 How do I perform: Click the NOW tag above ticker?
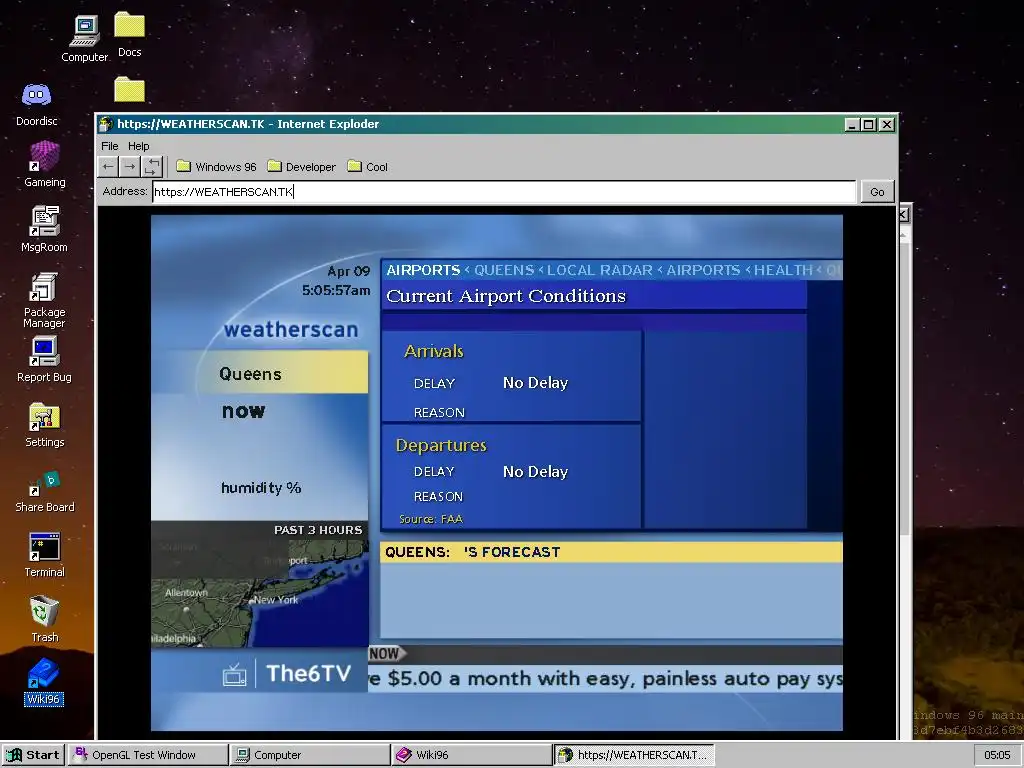pos(385,653)
